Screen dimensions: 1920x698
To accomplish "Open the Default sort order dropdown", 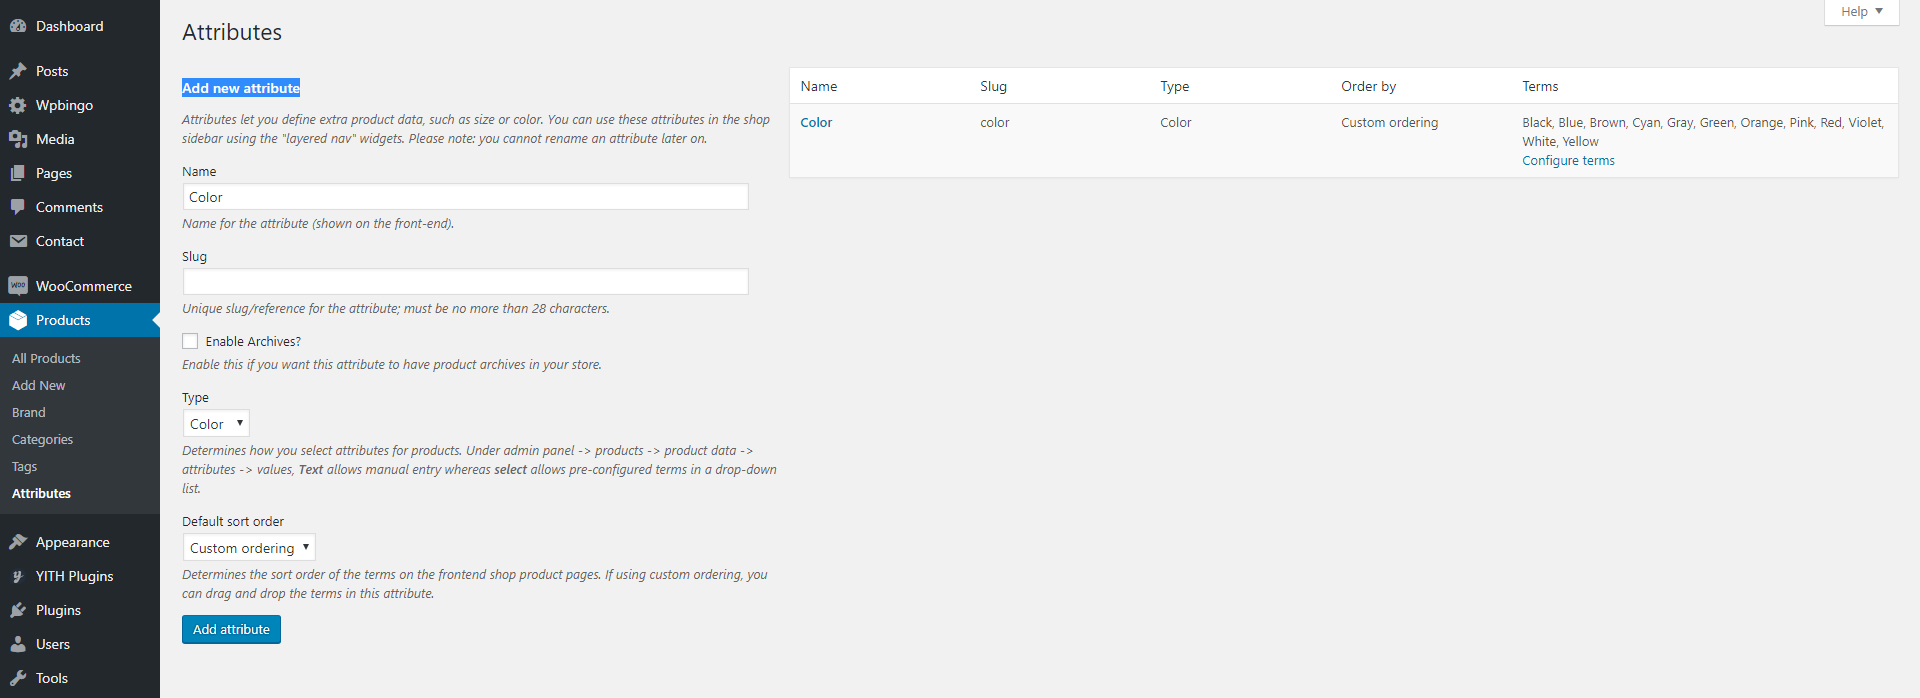I will click(249, 548).
